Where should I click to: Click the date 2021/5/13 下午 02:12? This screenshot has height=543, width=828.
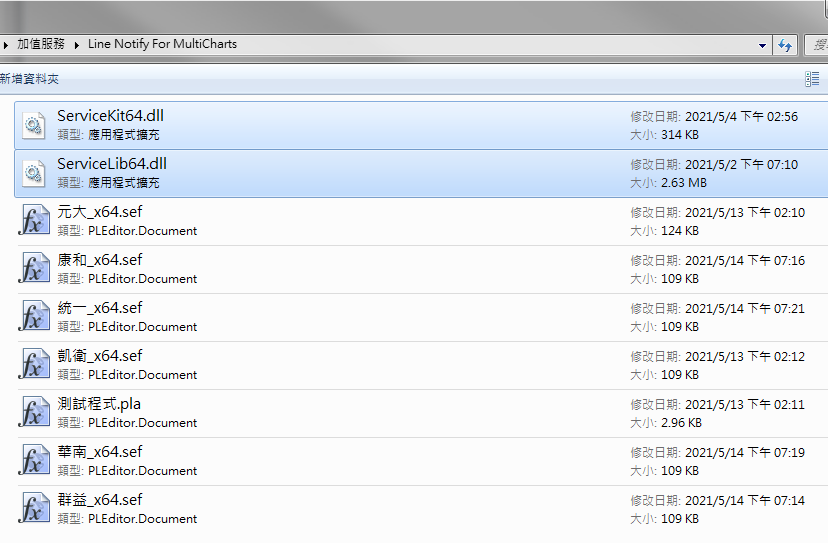(x=745, y=357)
